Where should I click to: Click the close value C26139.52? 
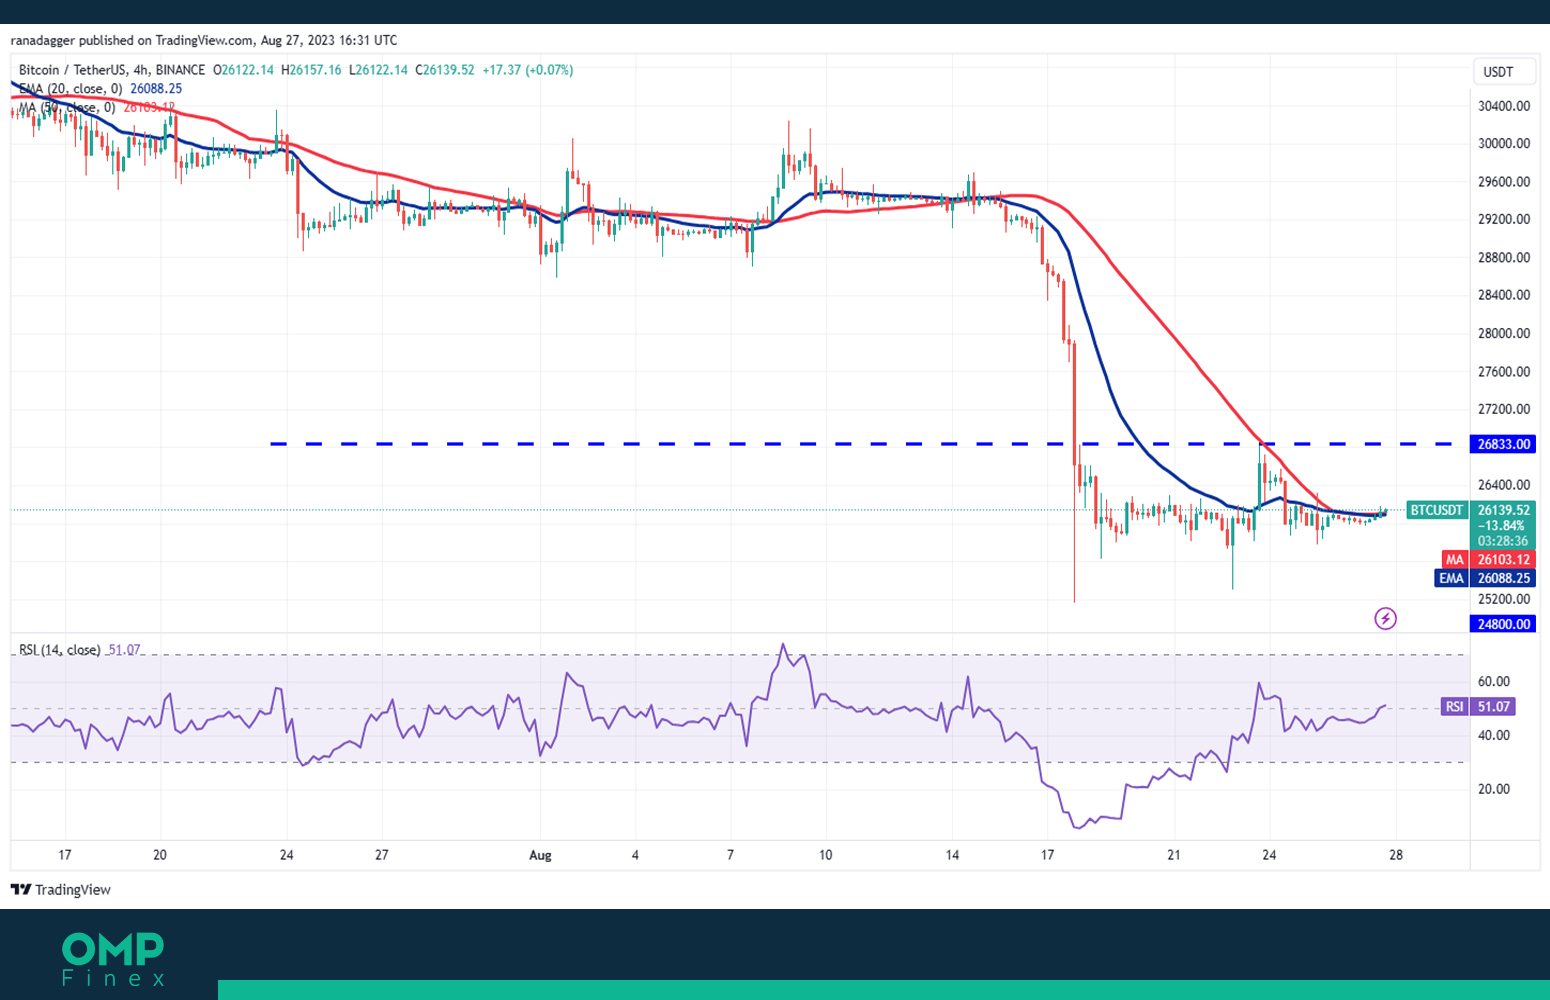(445, 70)
